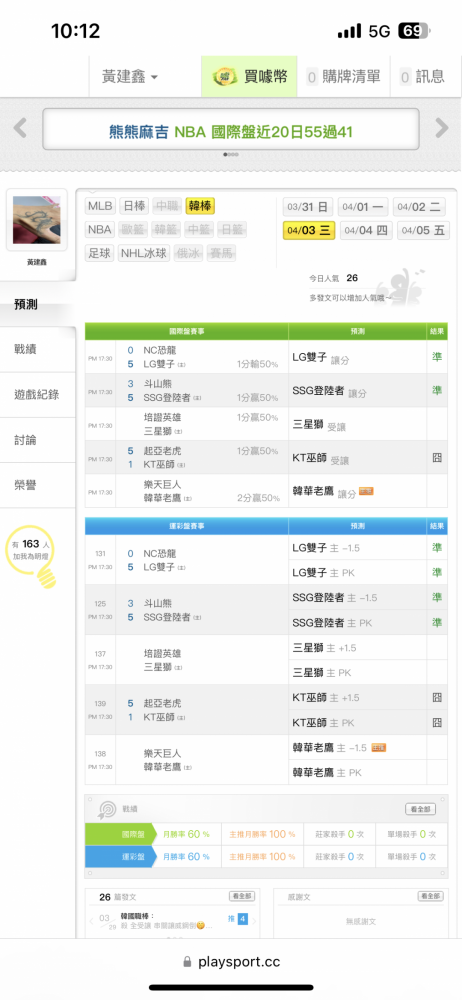
Task: Click 看全部 button in 戰績 section
Action: coord(421,809)
